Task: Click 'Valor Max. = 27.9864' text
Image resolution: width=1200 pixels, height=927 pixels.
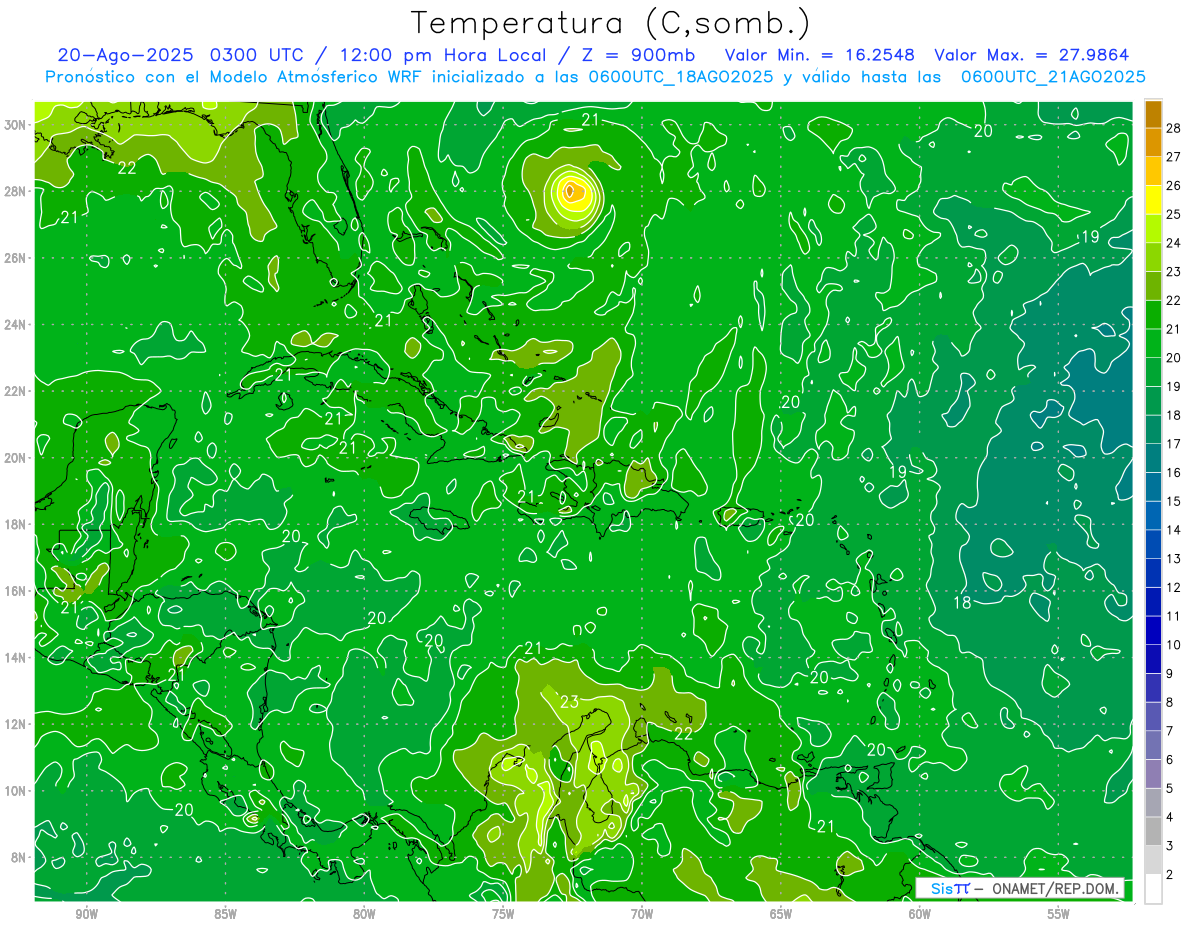Action: point(1032,55)
